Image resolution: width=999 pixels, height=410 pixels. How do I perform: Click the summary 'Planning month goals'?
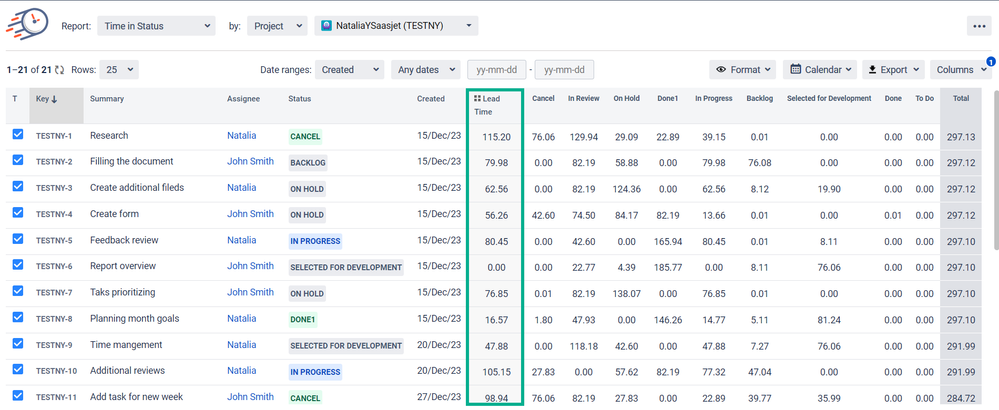pos(134,318)
